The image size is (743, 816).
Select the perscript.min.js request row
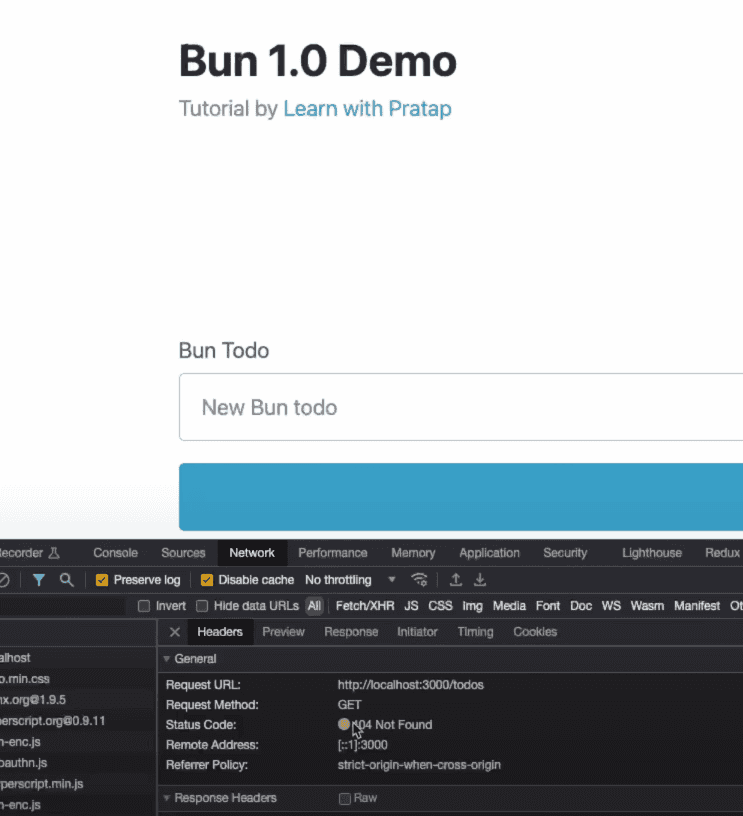(78, 784)
